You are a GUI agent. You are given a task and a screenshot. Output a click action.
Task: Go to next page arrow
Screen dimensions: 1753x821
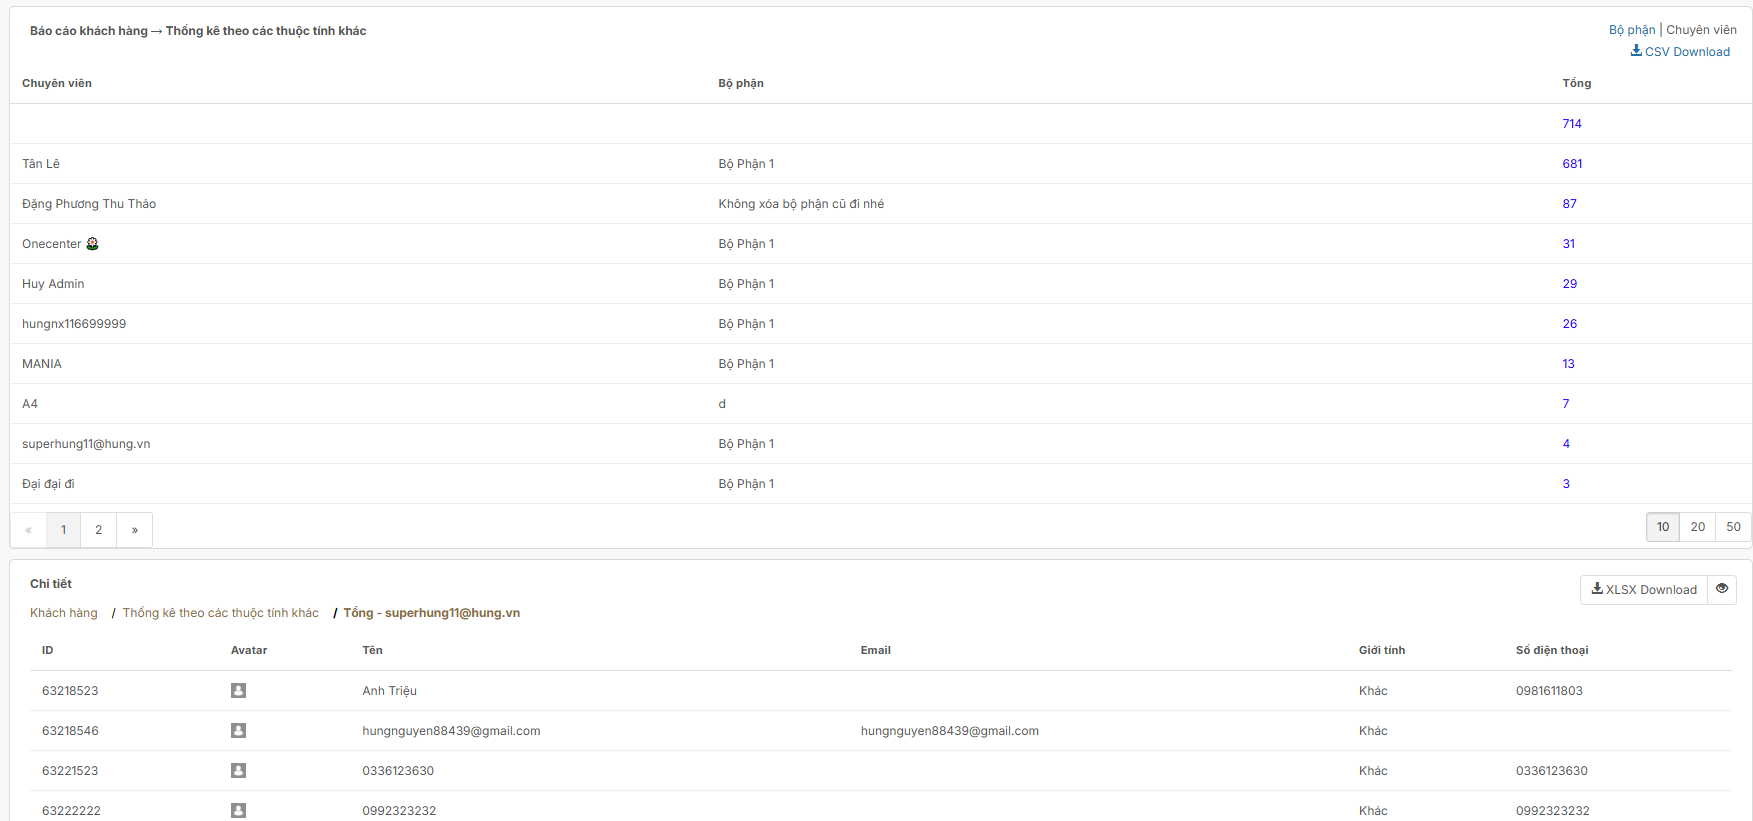click(x=134, y=530)
